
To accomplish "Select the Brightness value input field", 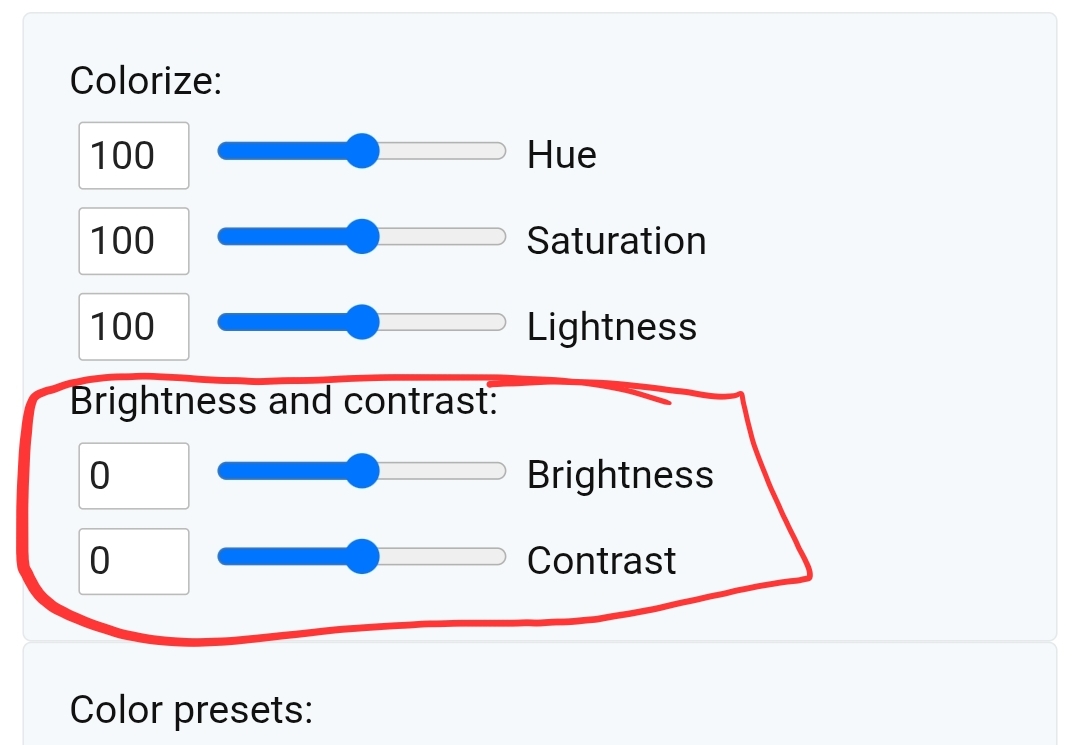I will pos(134,475).
